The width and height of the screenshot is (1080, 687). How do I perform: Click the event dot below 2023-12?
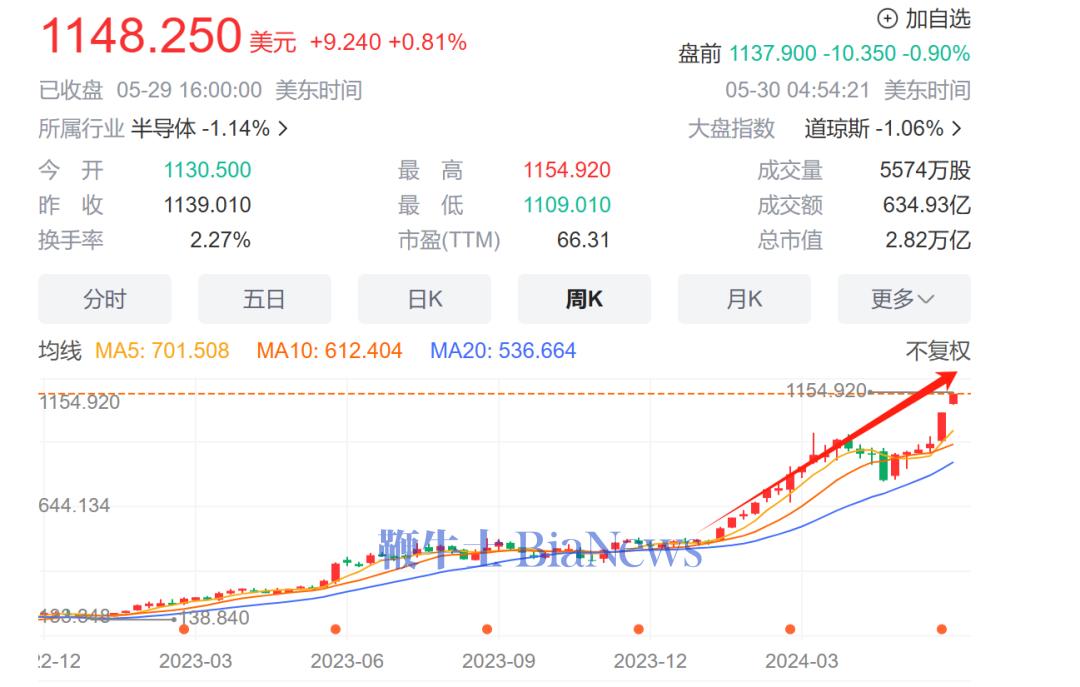638,629
